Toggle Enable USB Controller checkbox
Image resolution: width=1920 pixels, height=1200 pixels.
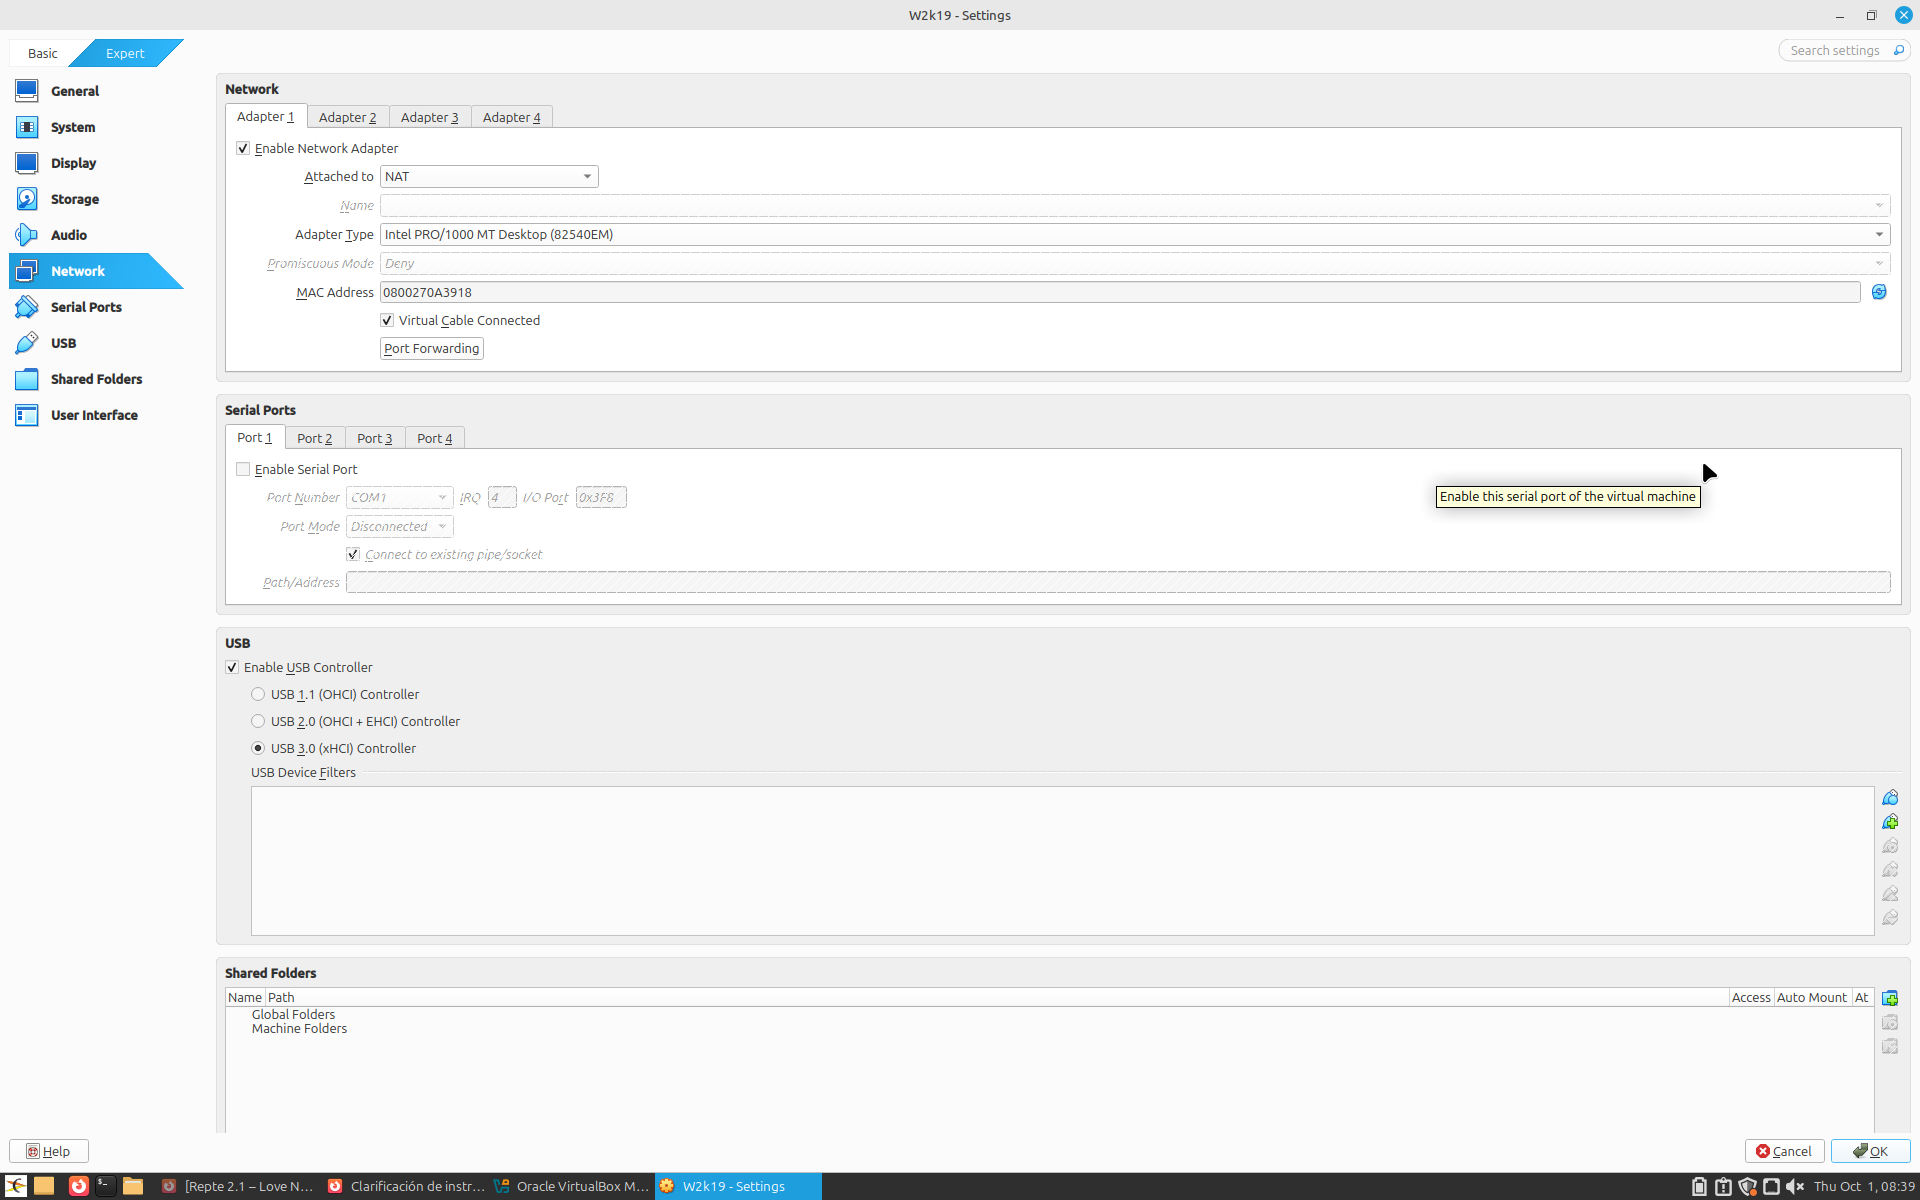click(x=232, y=667)
